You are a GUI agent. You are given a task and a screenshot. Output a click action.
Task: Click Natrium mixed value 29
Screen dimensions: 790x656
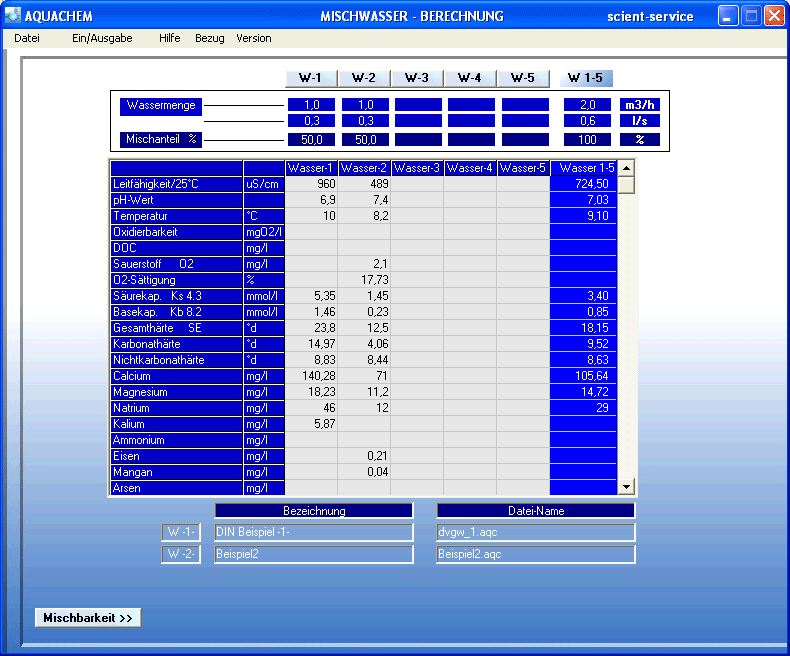pos(583,408)
